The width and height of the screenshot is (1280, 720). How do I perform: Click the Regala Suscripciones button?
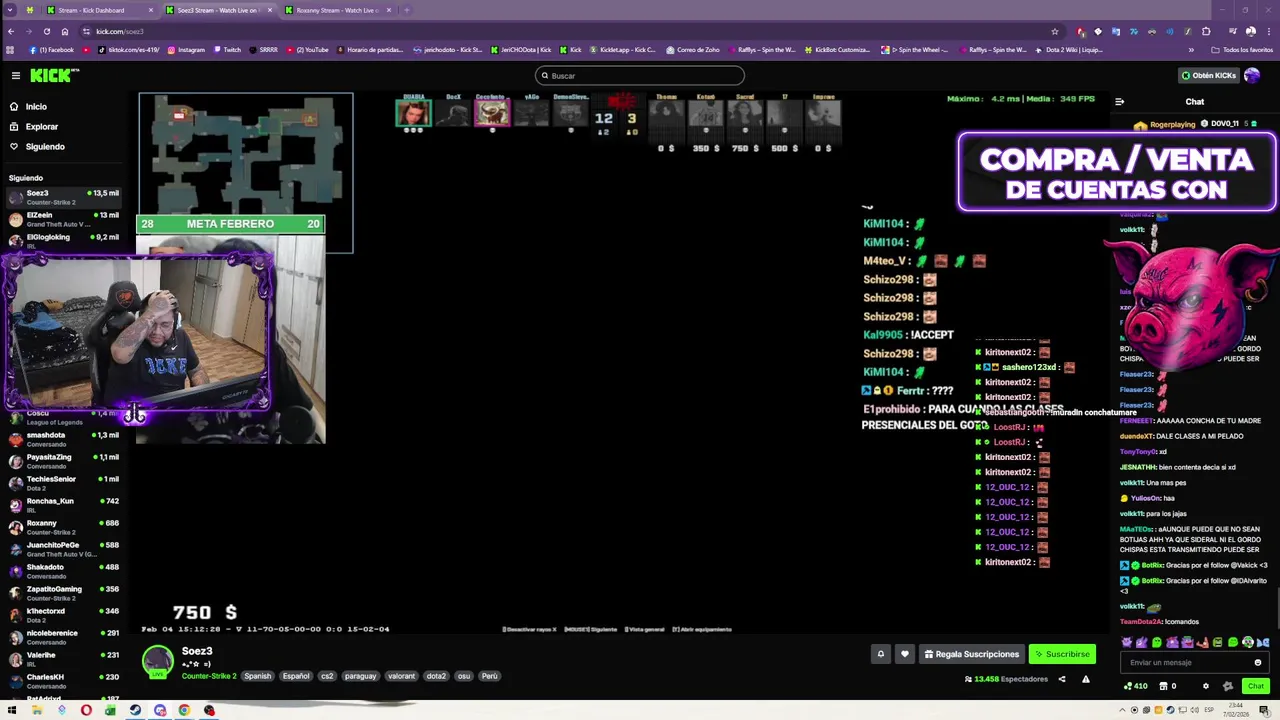point(971,654)
